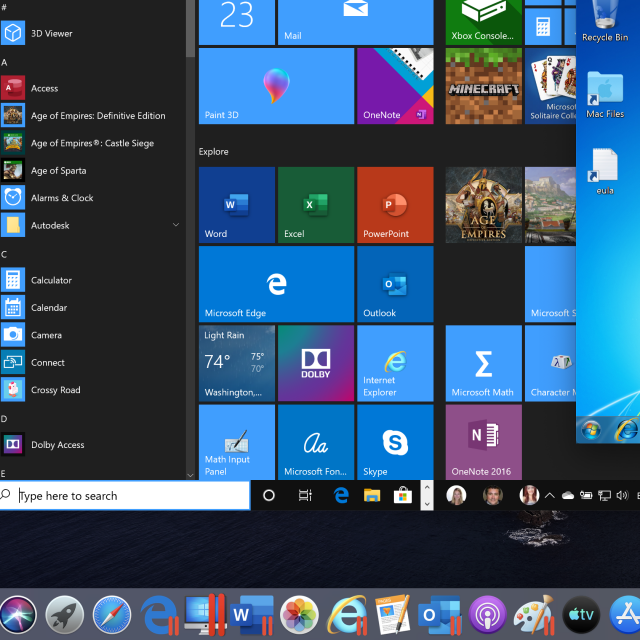
Task: Launch Crossy Road from the list
Action: (x=92, y=390)
